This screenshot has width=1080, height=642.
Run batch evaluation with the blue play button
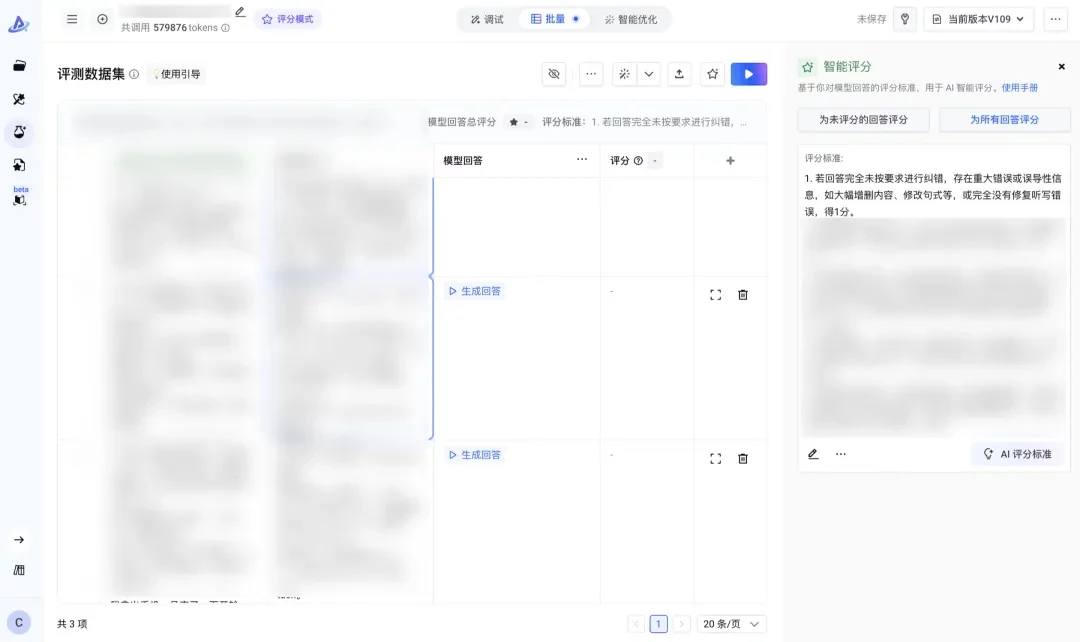coord(748,73)
